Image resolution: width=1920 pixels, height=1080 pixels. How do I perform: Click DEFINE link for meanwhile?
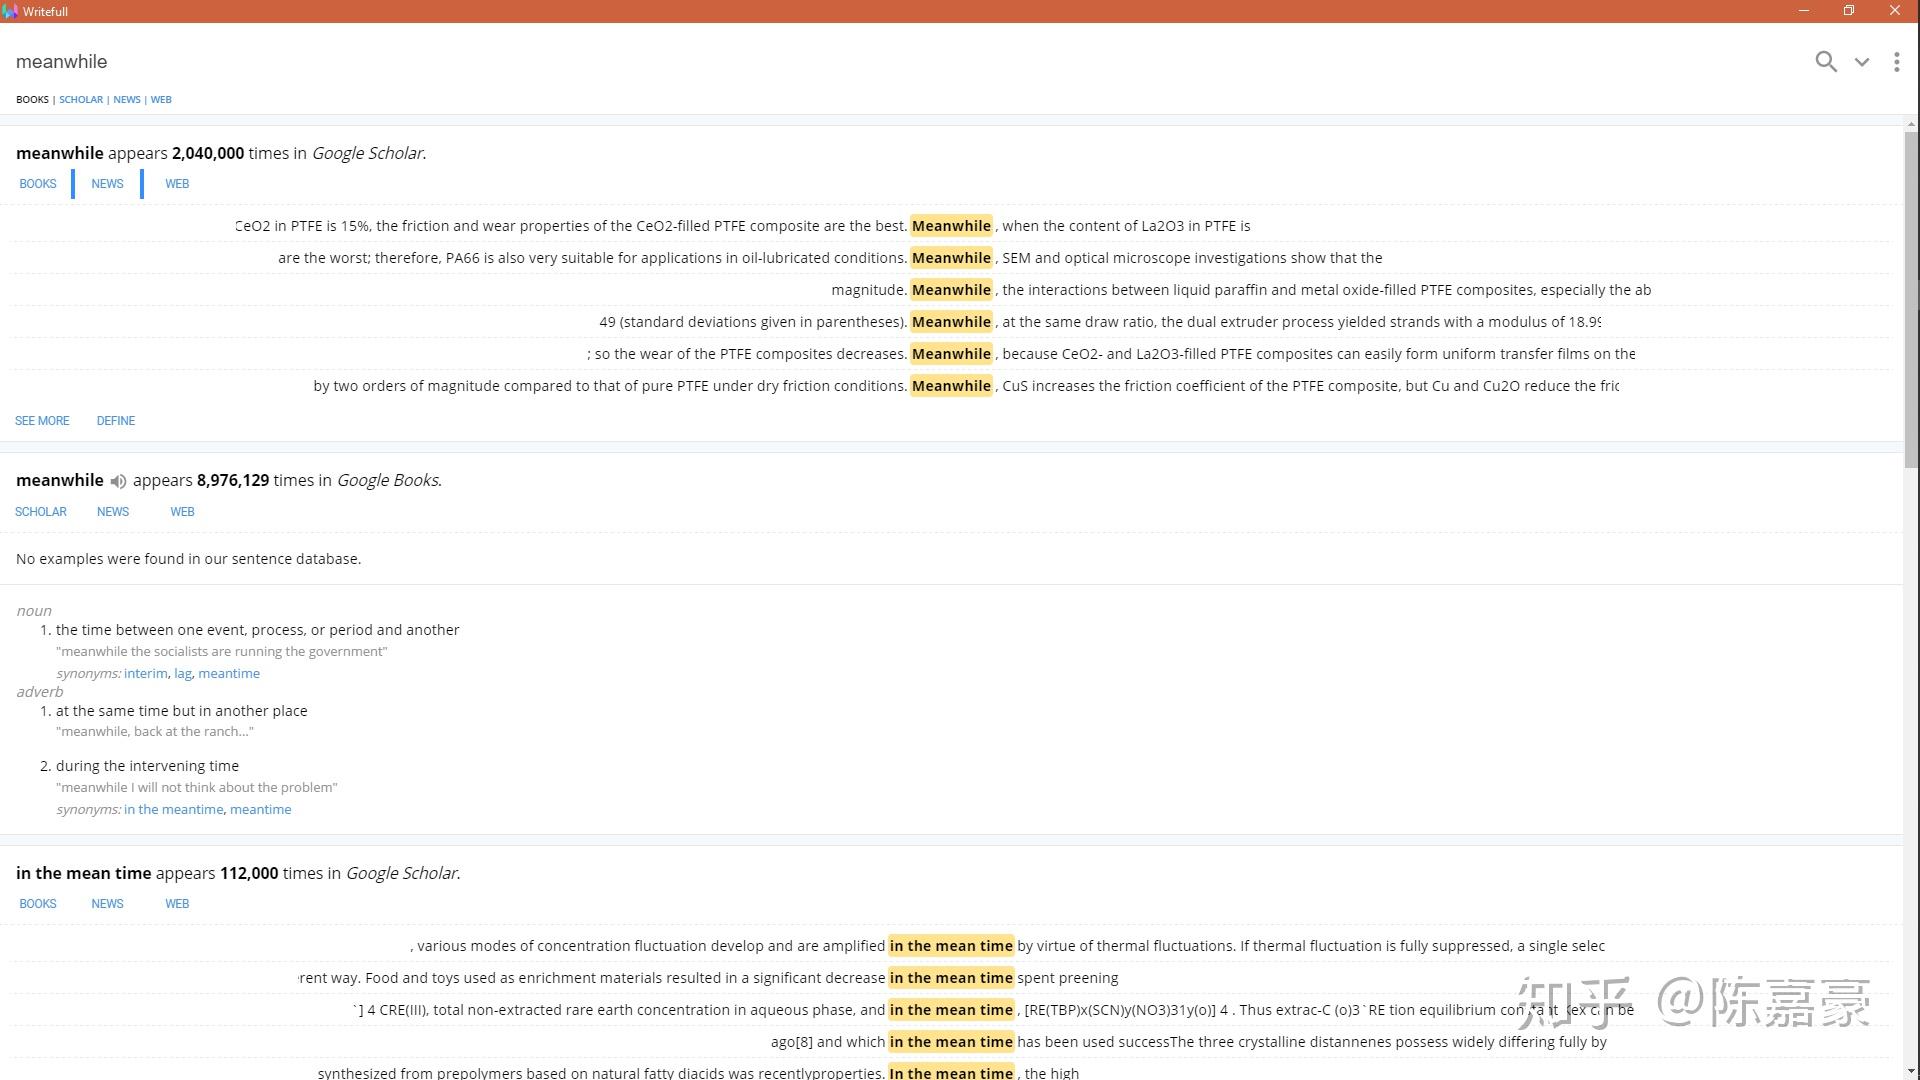coord(116,421)
